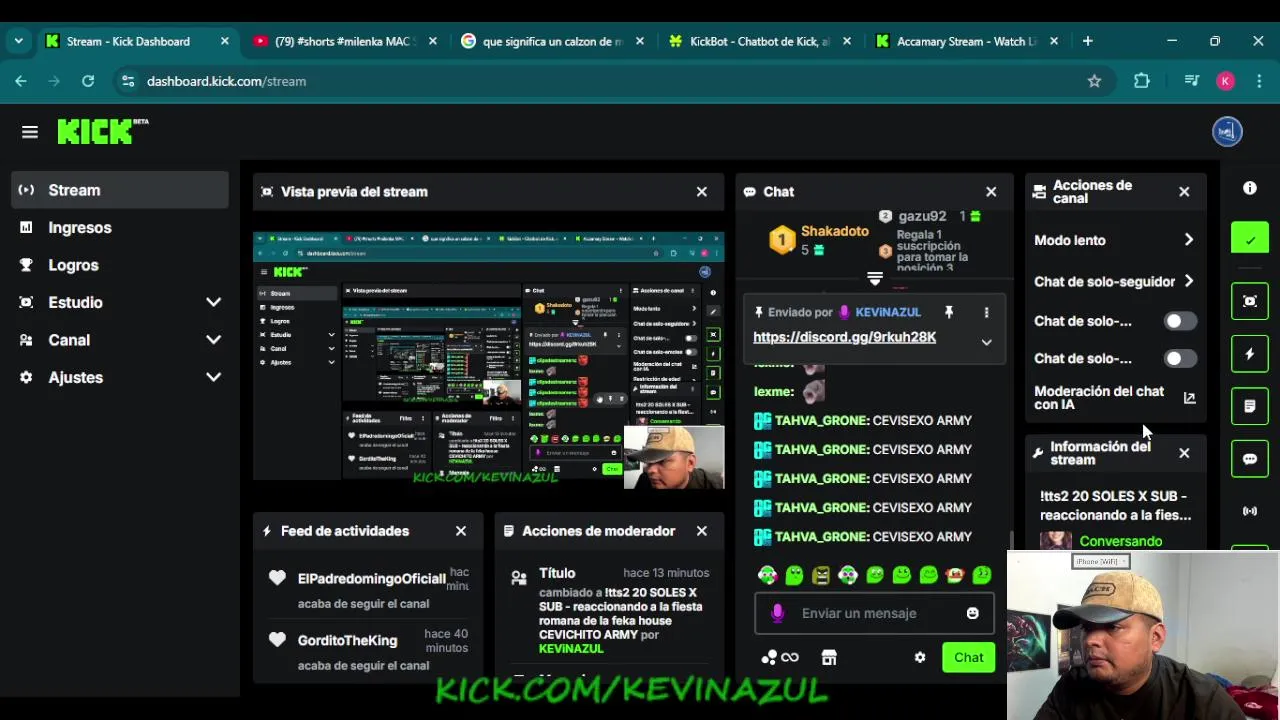Click the broadcast signal icon in the right sidebar
1280x720 pixels.
1250,511
